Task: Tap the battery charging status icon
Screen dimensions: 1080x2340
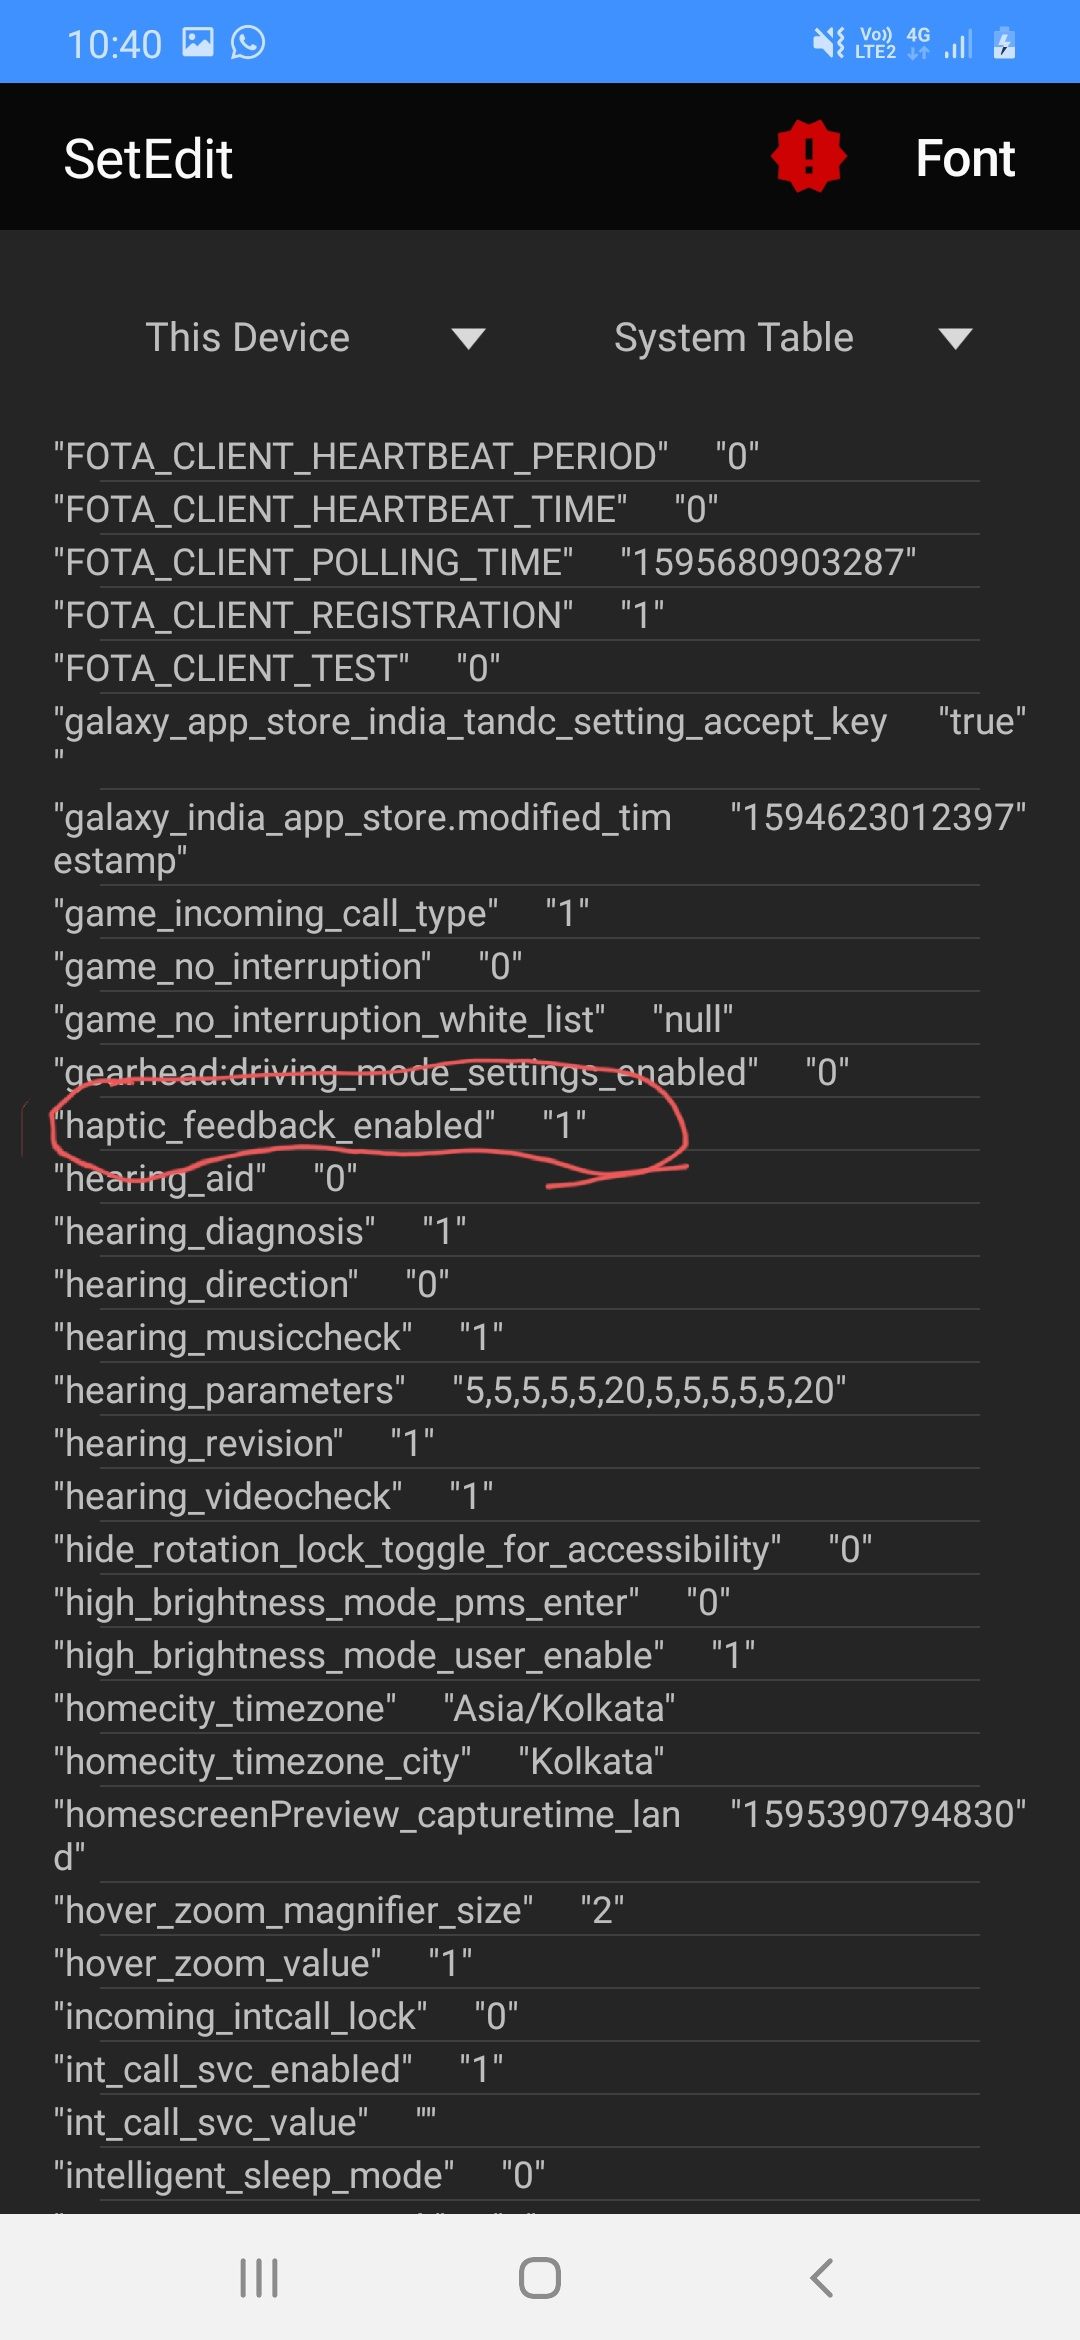Action: click(1004, 43)
